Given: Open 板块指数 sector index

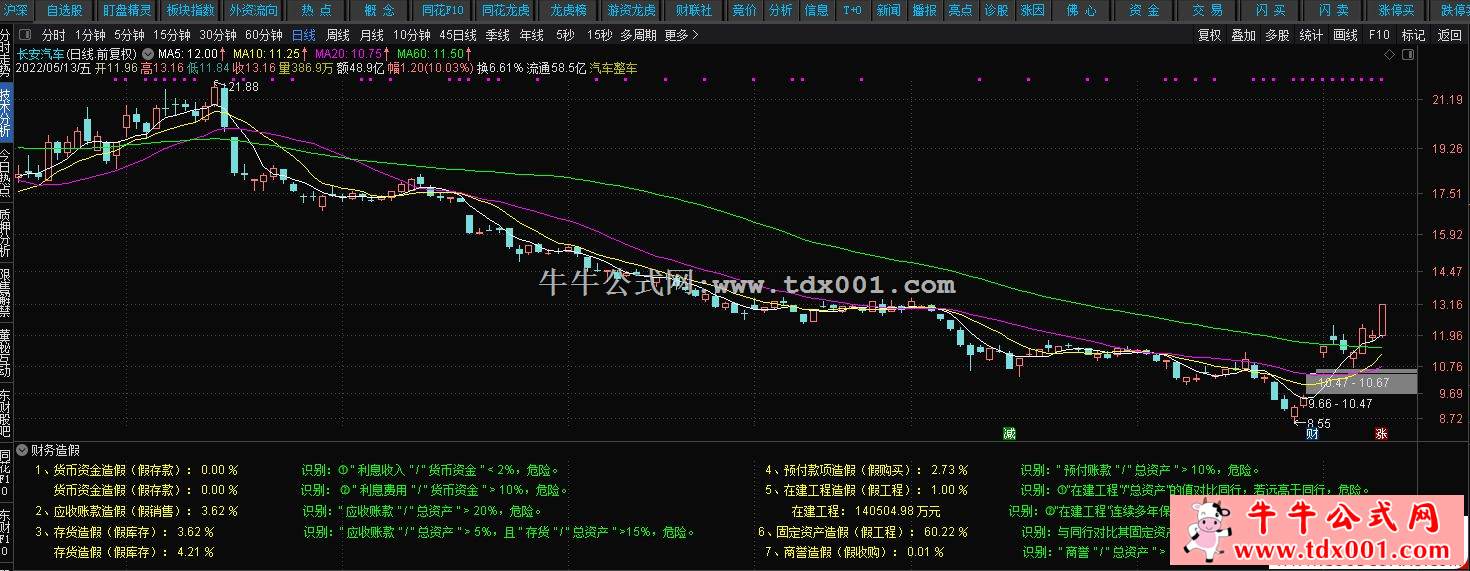Looking at the screenshot, I should [190, 10].
